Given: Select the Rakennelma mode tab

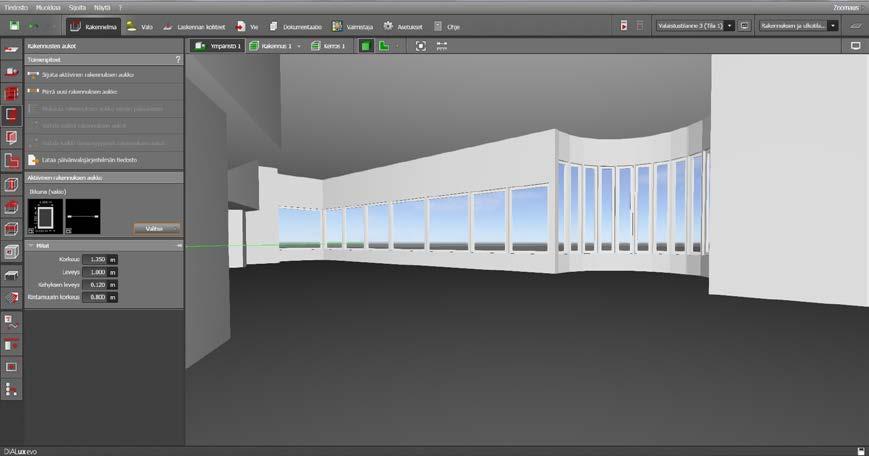Looking at the screenshot, I should tap(94, 27).
